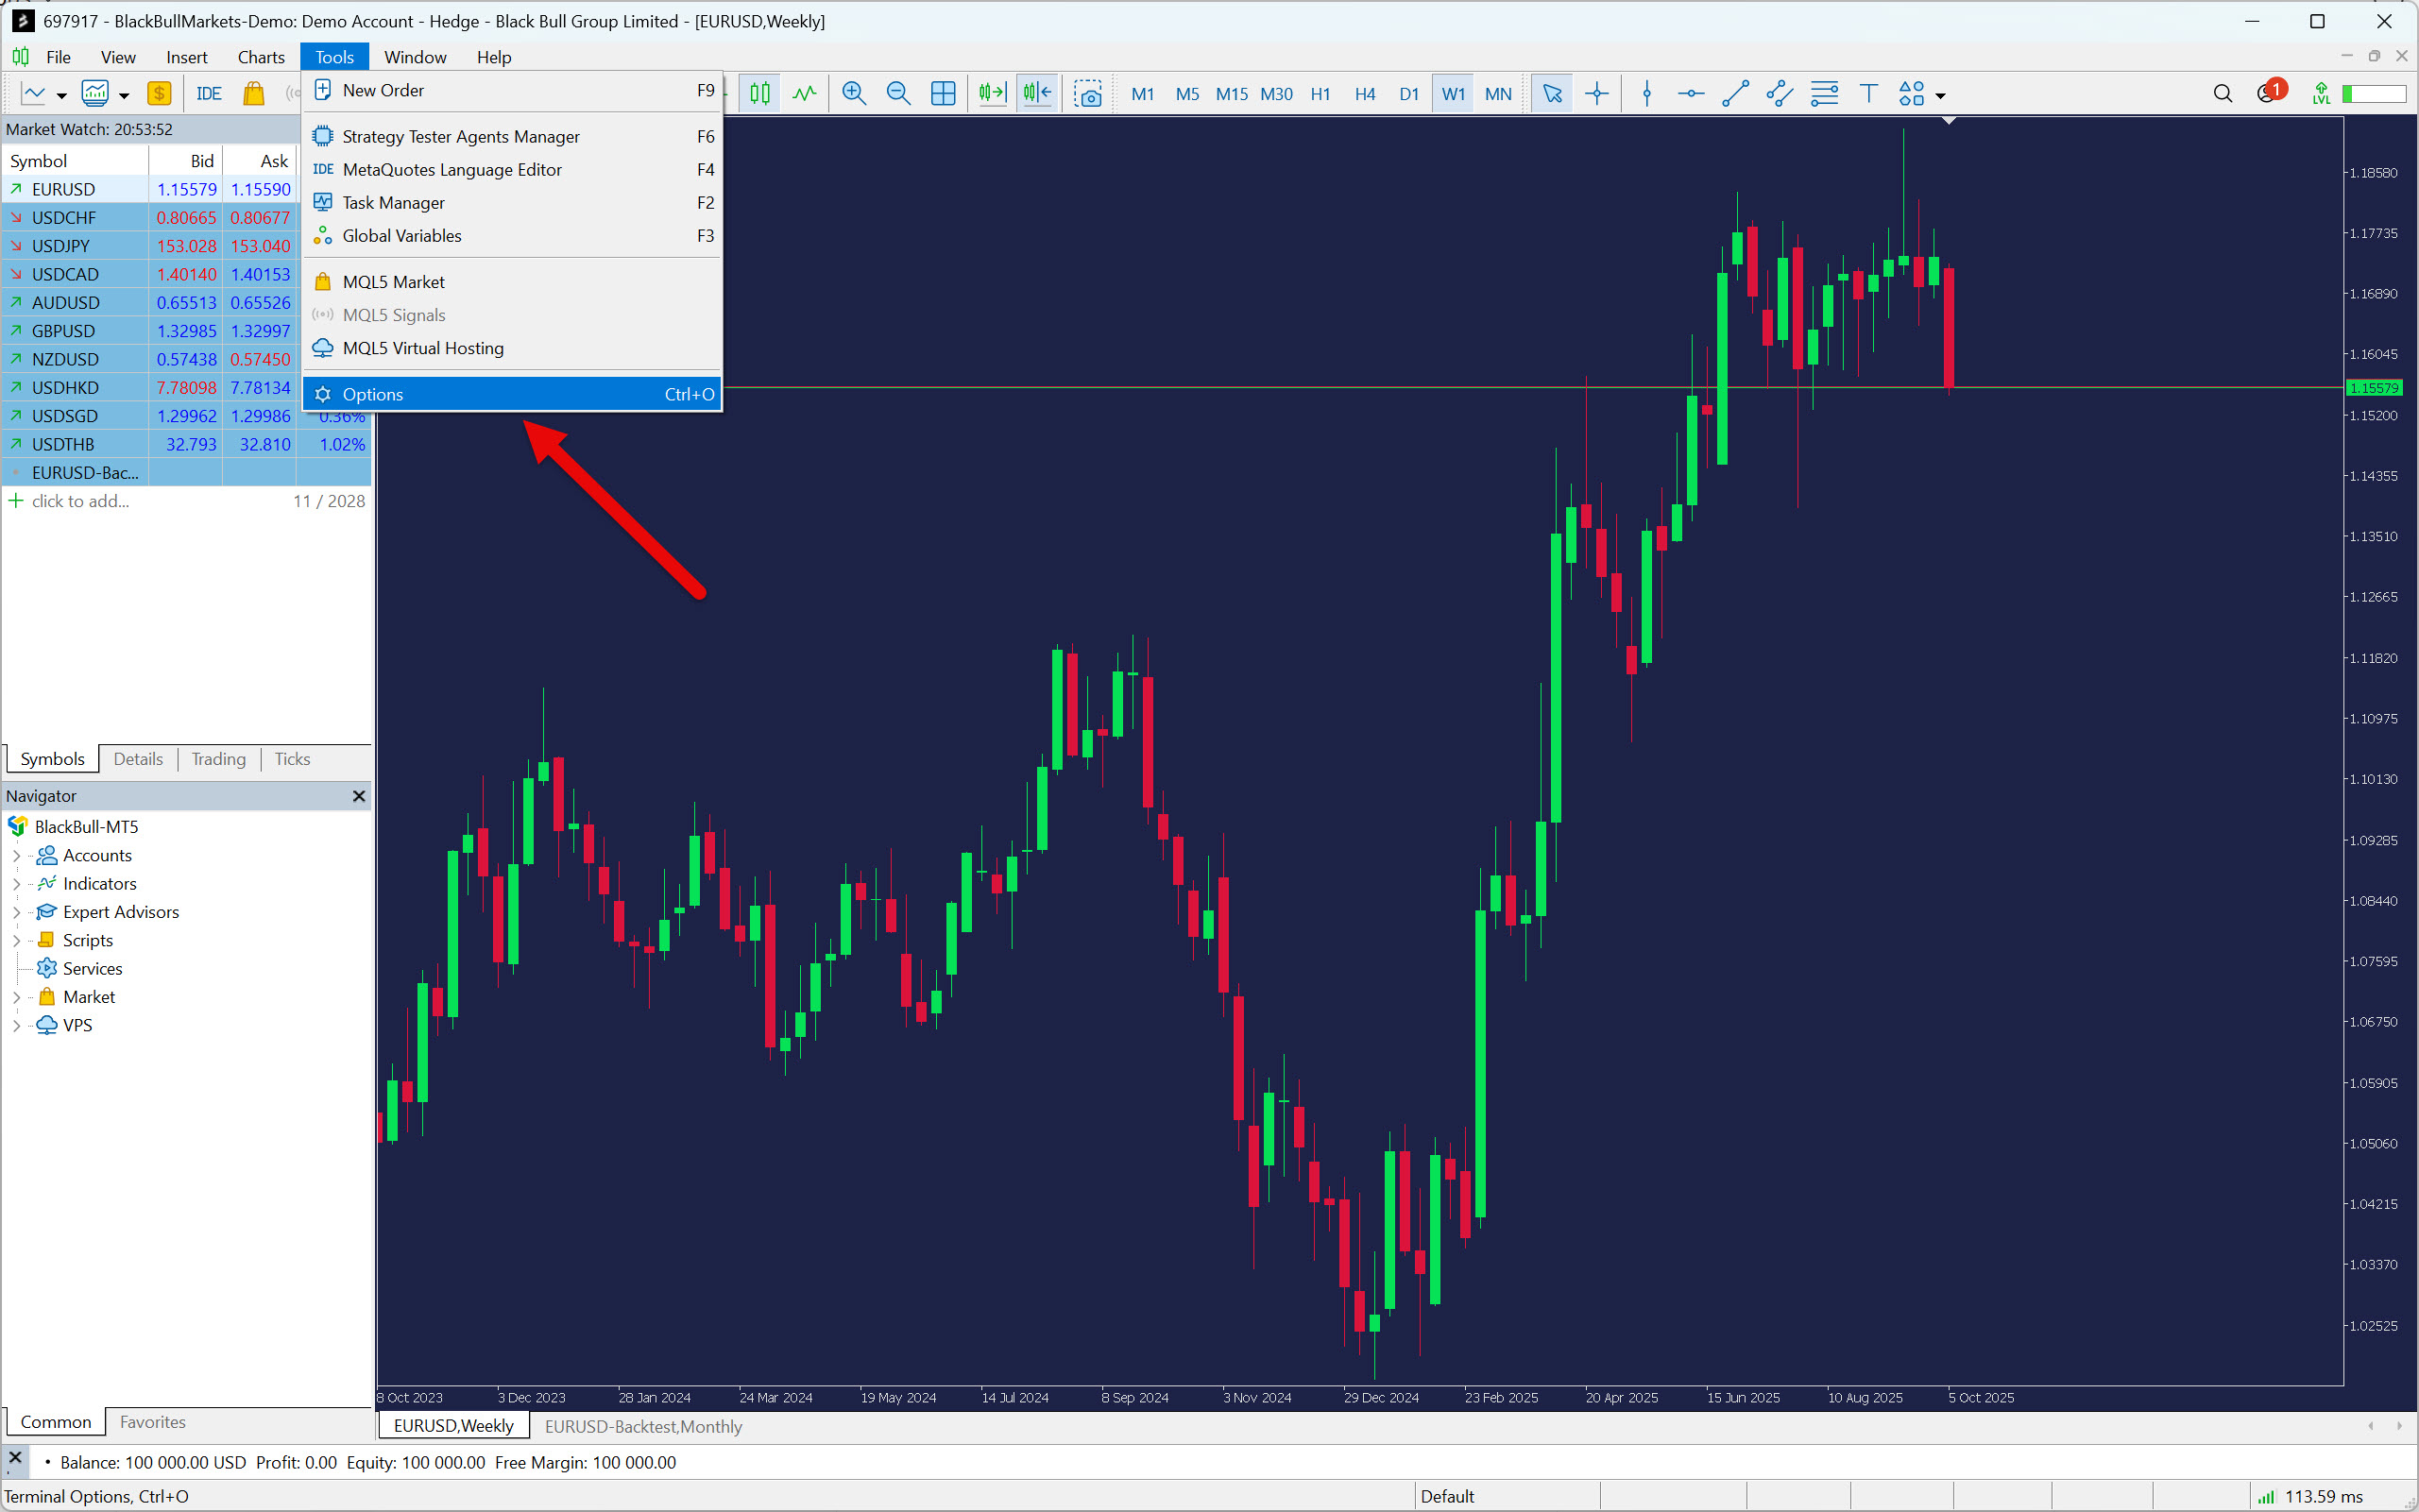Expand the Expert Advisors tree node
2419x1512 pixels.
tap(16, 912)
